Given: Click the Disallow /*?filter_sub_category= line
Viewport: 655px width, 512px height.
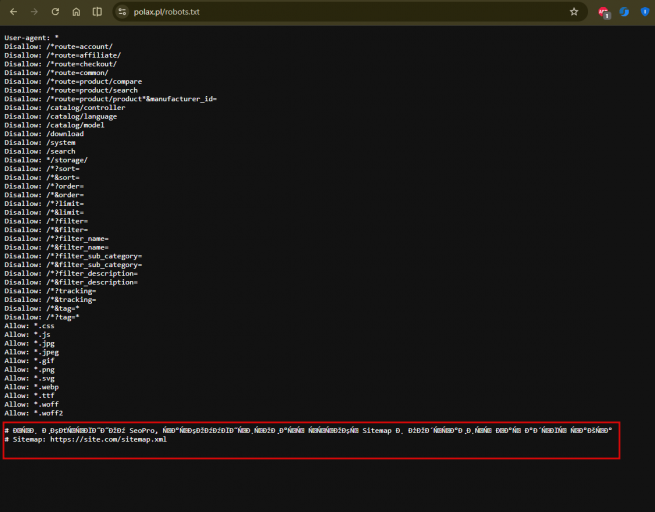Looking at the screenshot, I should [73, 256].
